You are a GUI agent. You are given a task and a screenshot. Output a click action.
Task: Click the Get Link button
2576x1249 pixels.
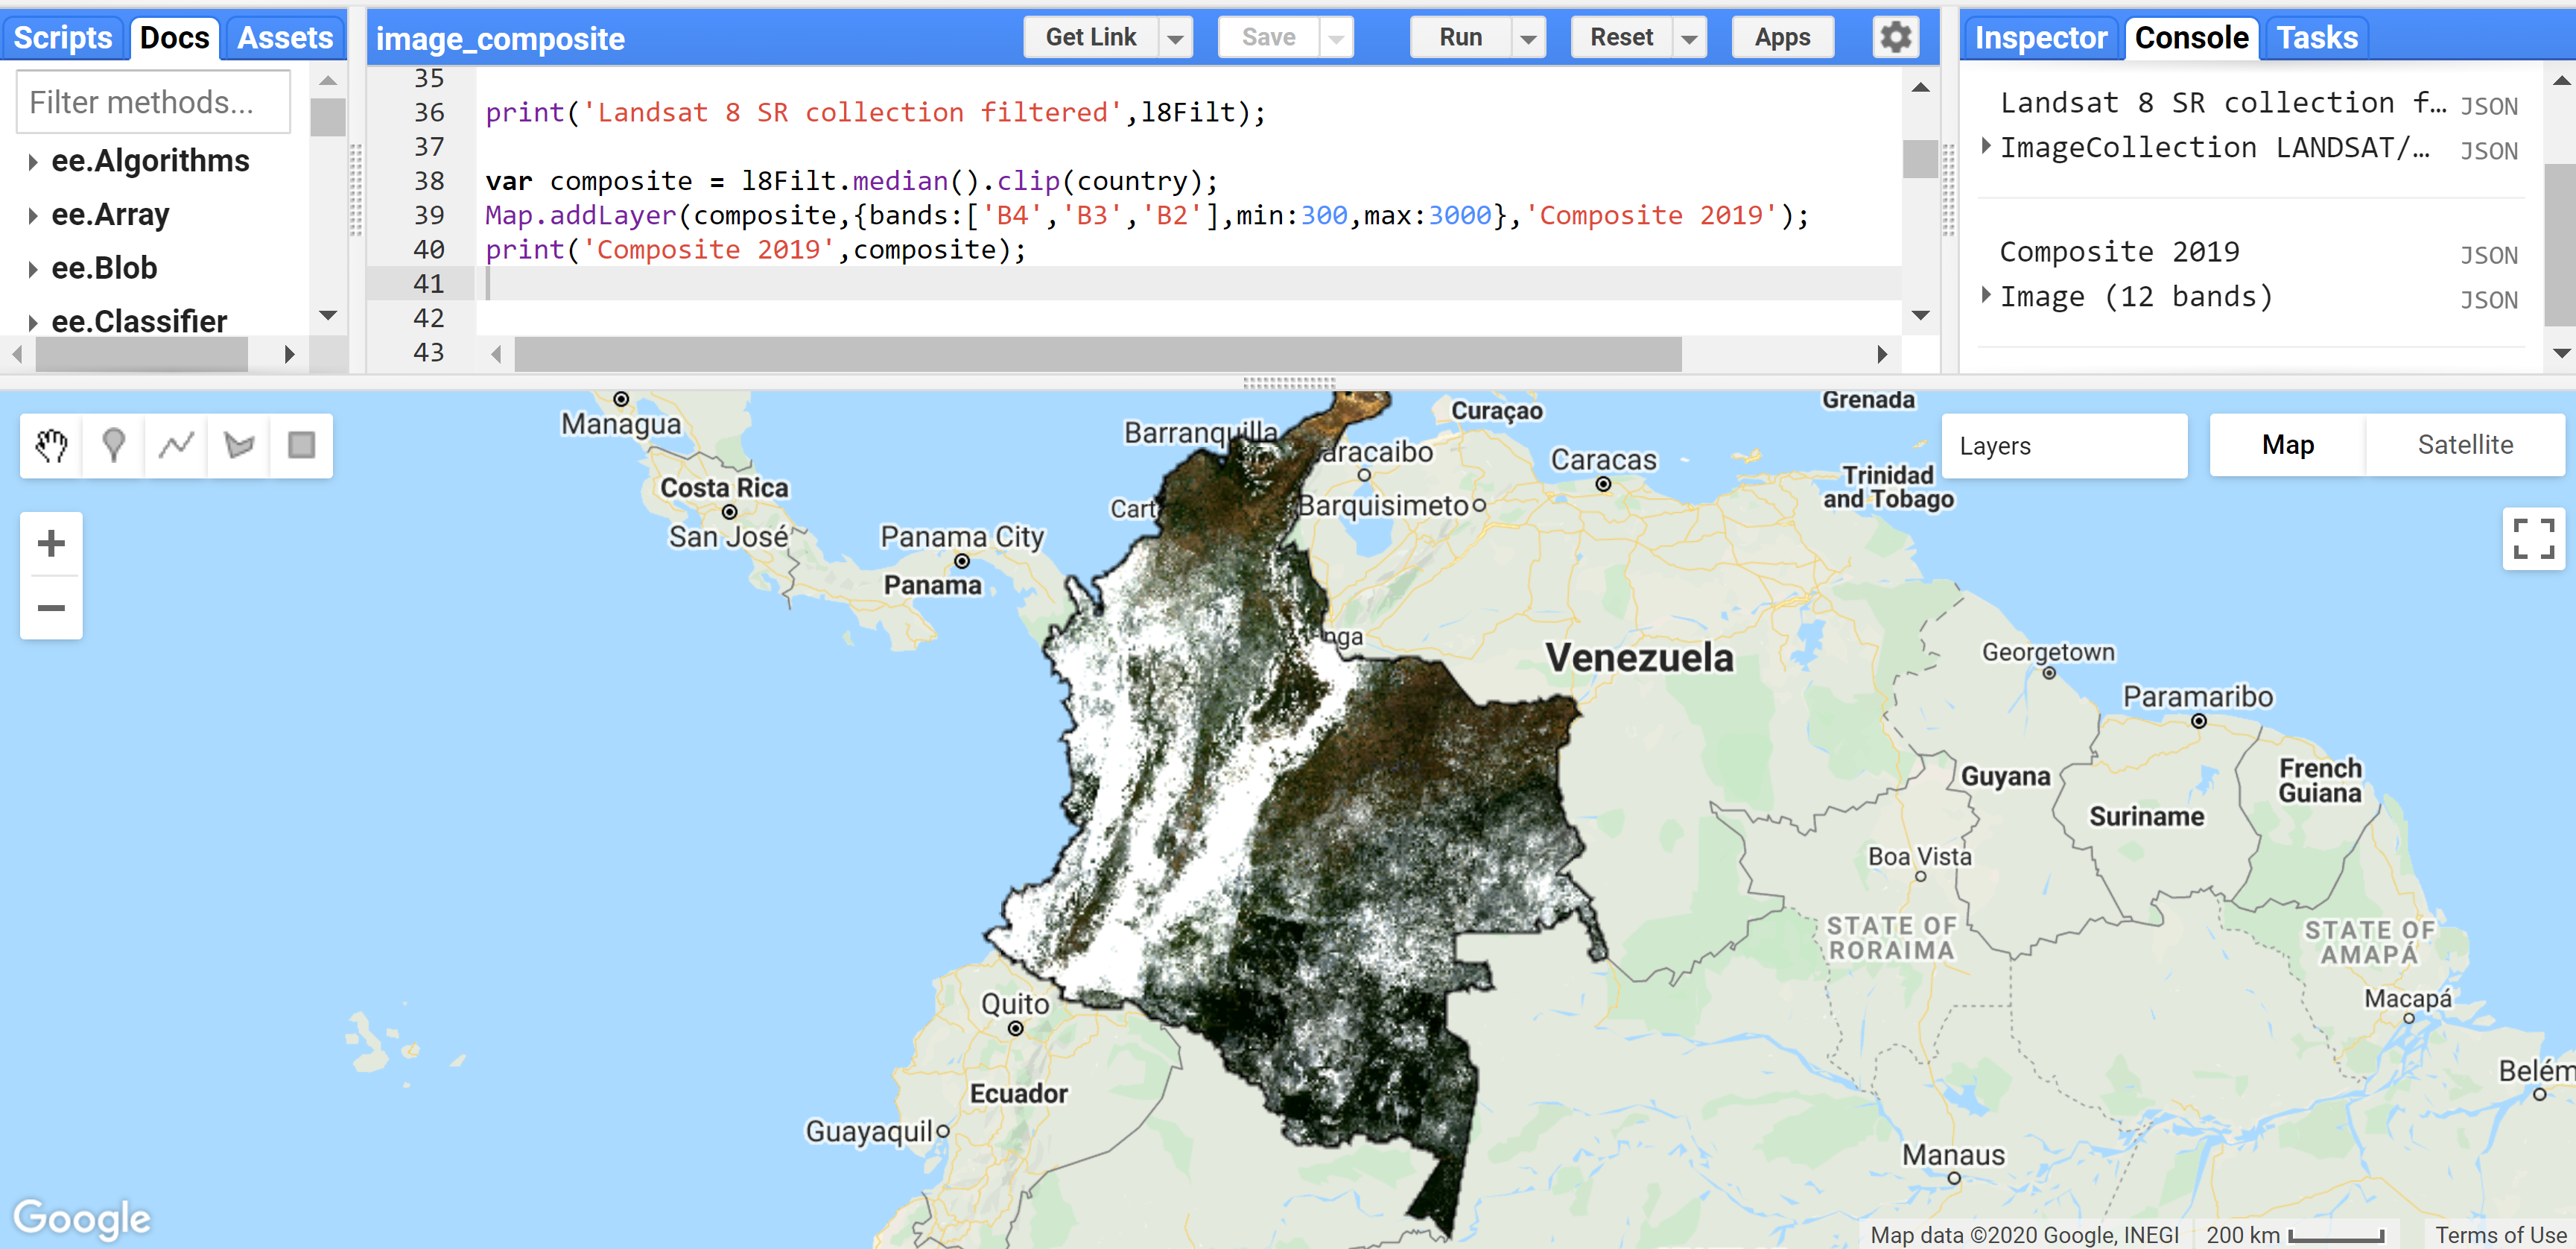coord(1091,38)
